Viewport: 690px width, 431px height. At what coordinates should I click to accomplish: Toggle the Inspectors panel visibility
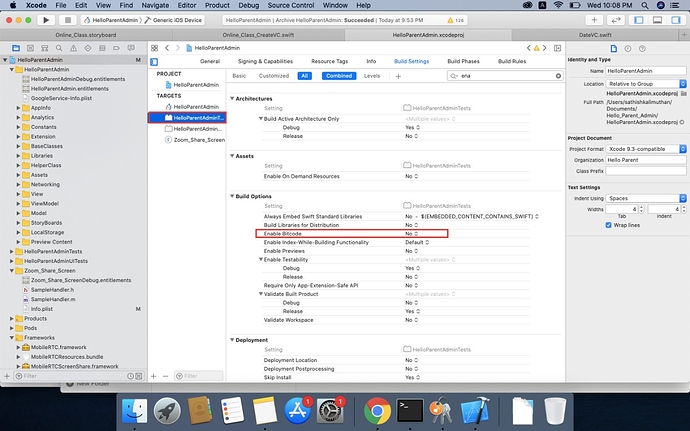[675, 20]
